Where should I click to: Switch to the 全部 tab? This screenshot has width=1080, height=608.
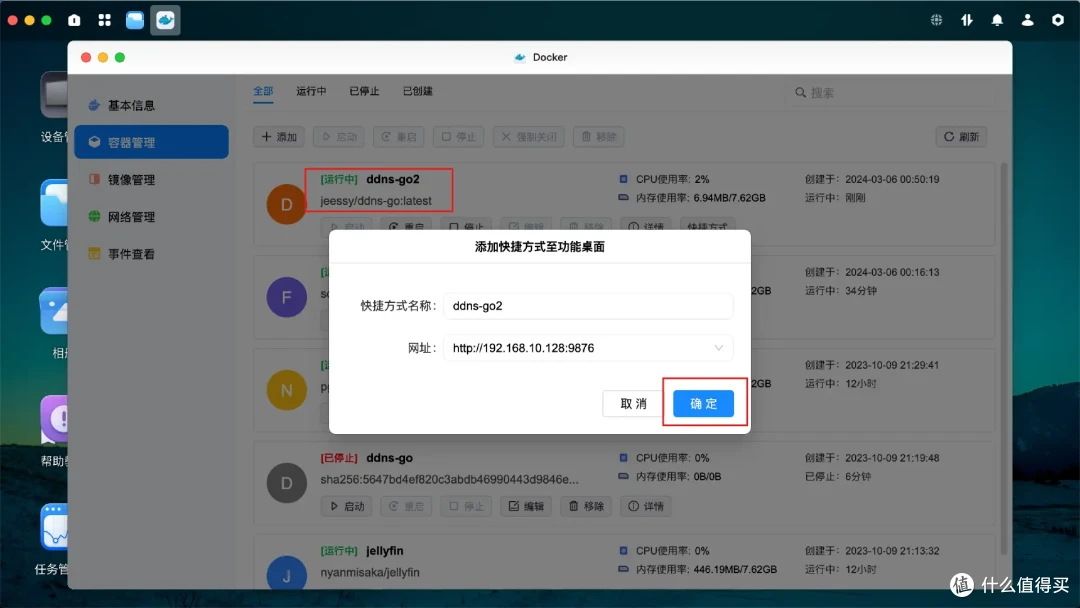coord(263,91)
